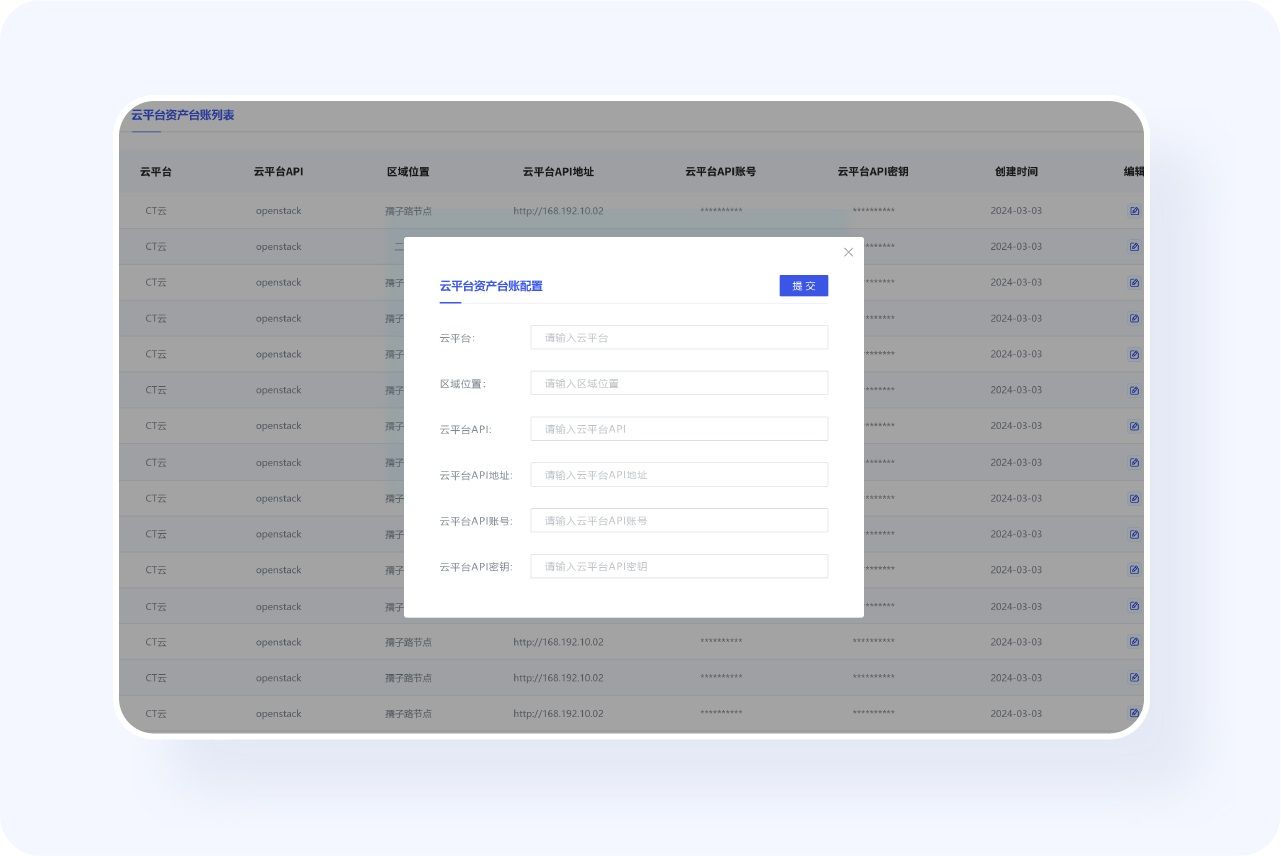Focus the 请输入云平台 input field

point(679,337)
